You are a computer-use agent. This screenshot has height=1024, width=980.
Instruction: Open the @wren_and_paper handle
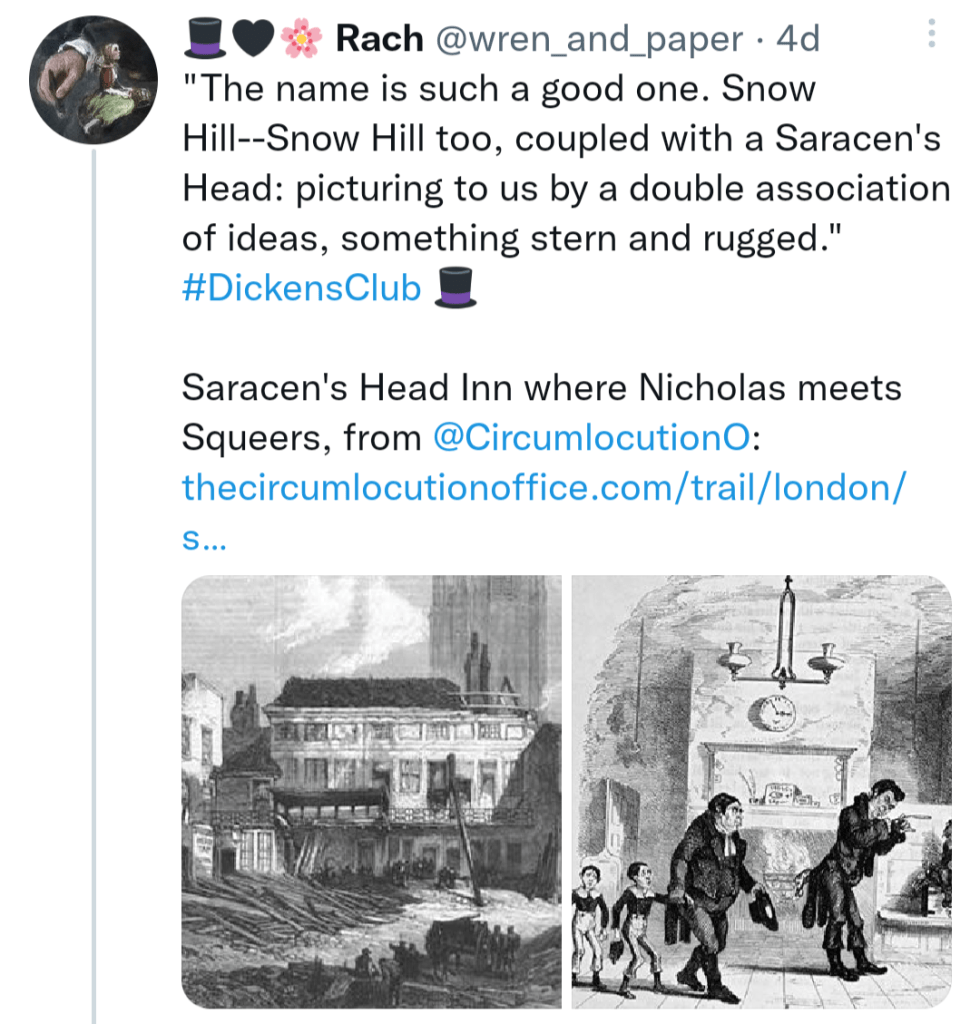click(589, 38)
